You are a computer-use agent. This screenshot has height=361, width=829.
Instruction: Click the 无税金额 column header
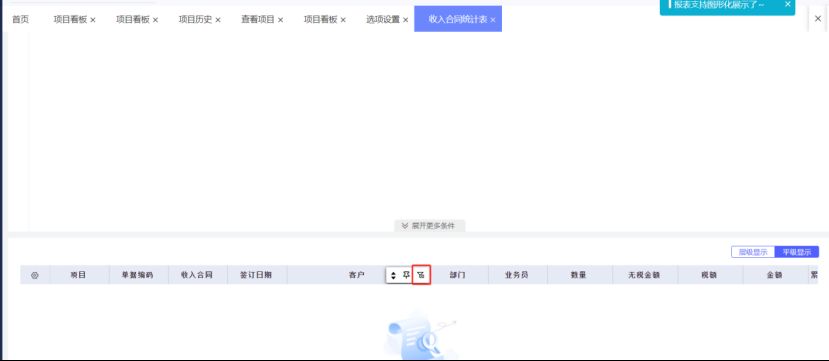pos(644,275)
